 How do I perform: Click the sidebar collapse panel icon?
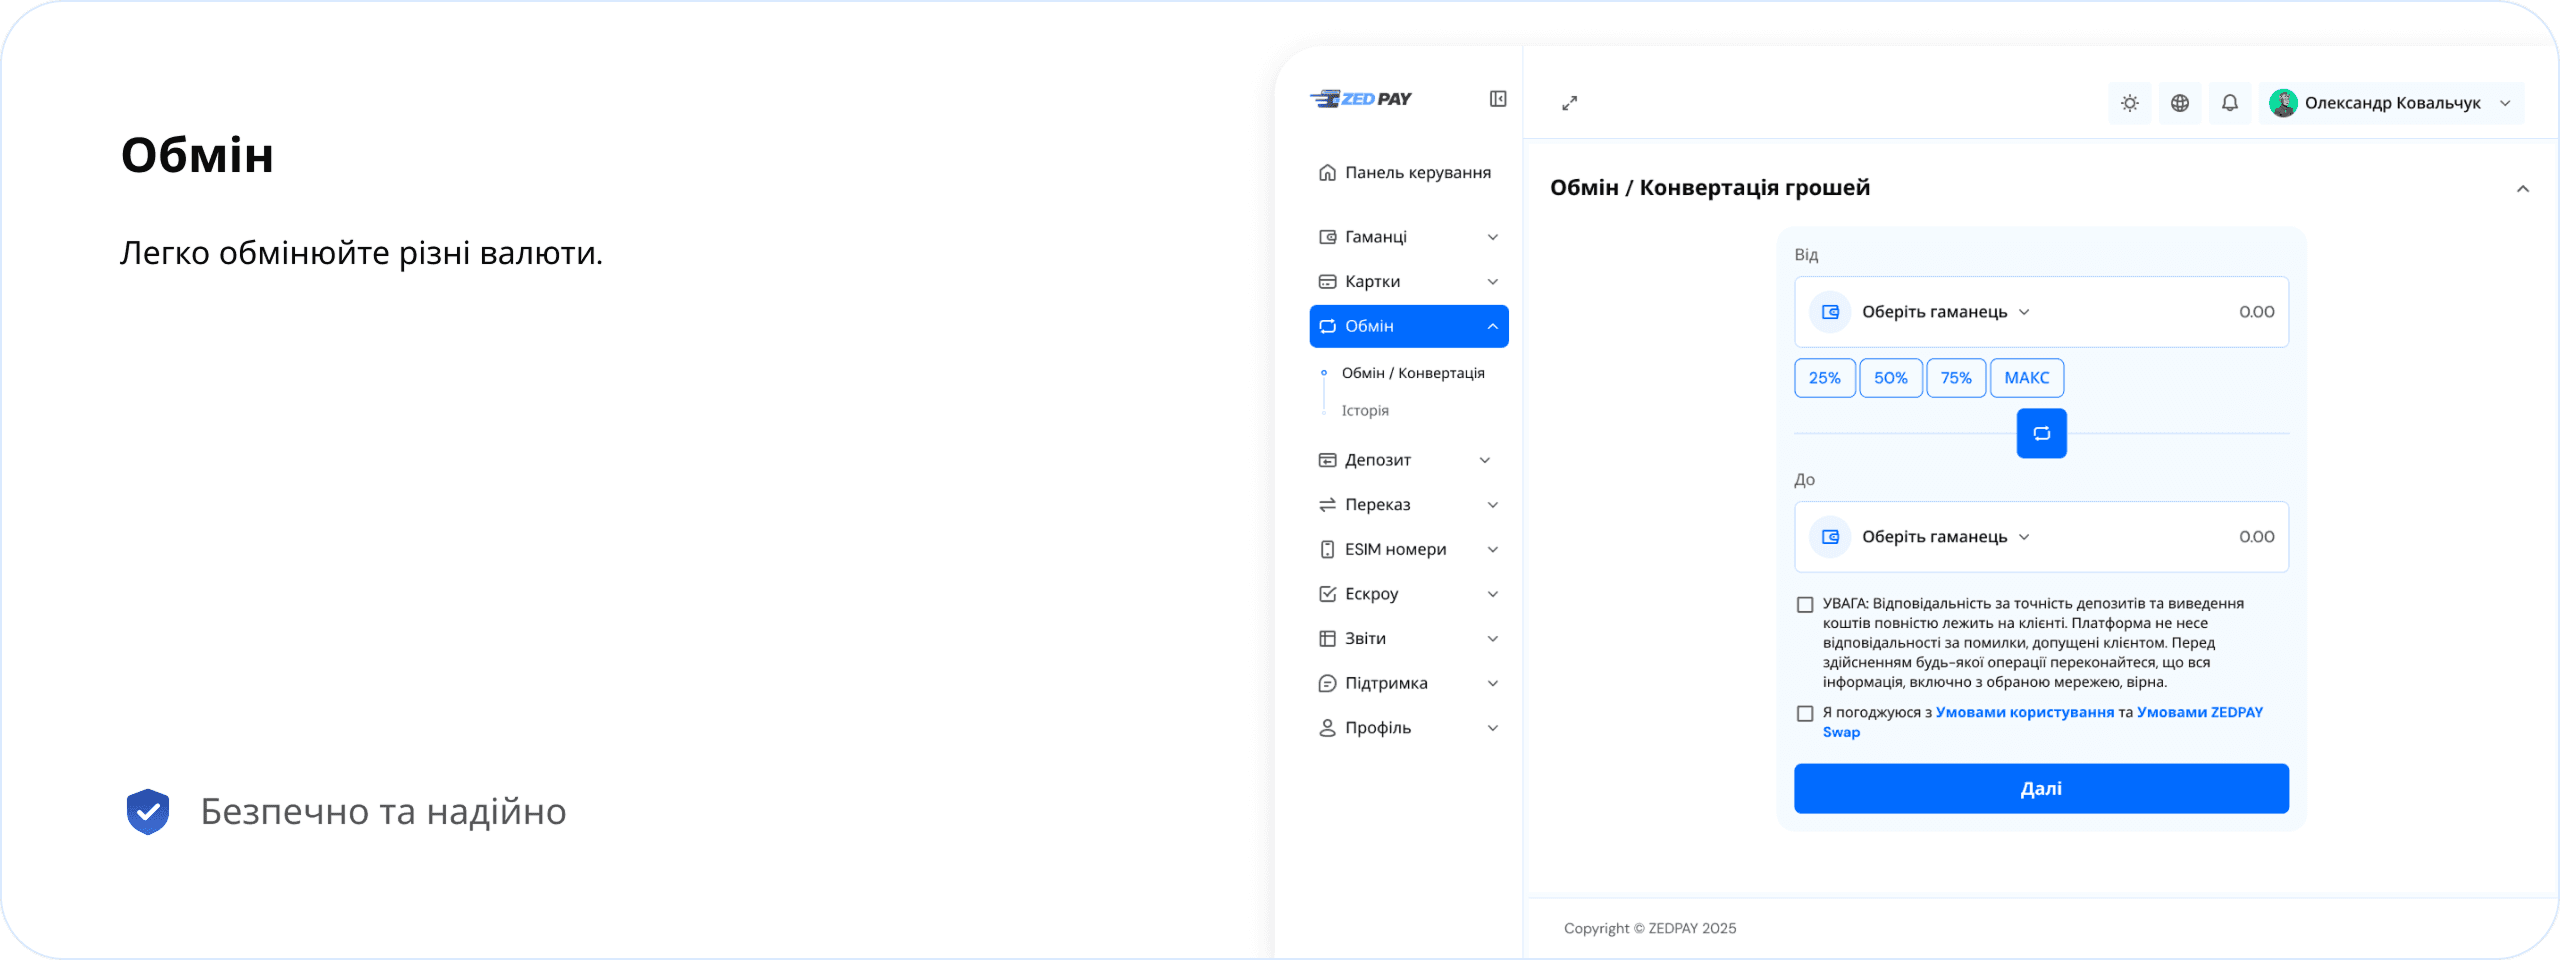tap(1497, 99)
